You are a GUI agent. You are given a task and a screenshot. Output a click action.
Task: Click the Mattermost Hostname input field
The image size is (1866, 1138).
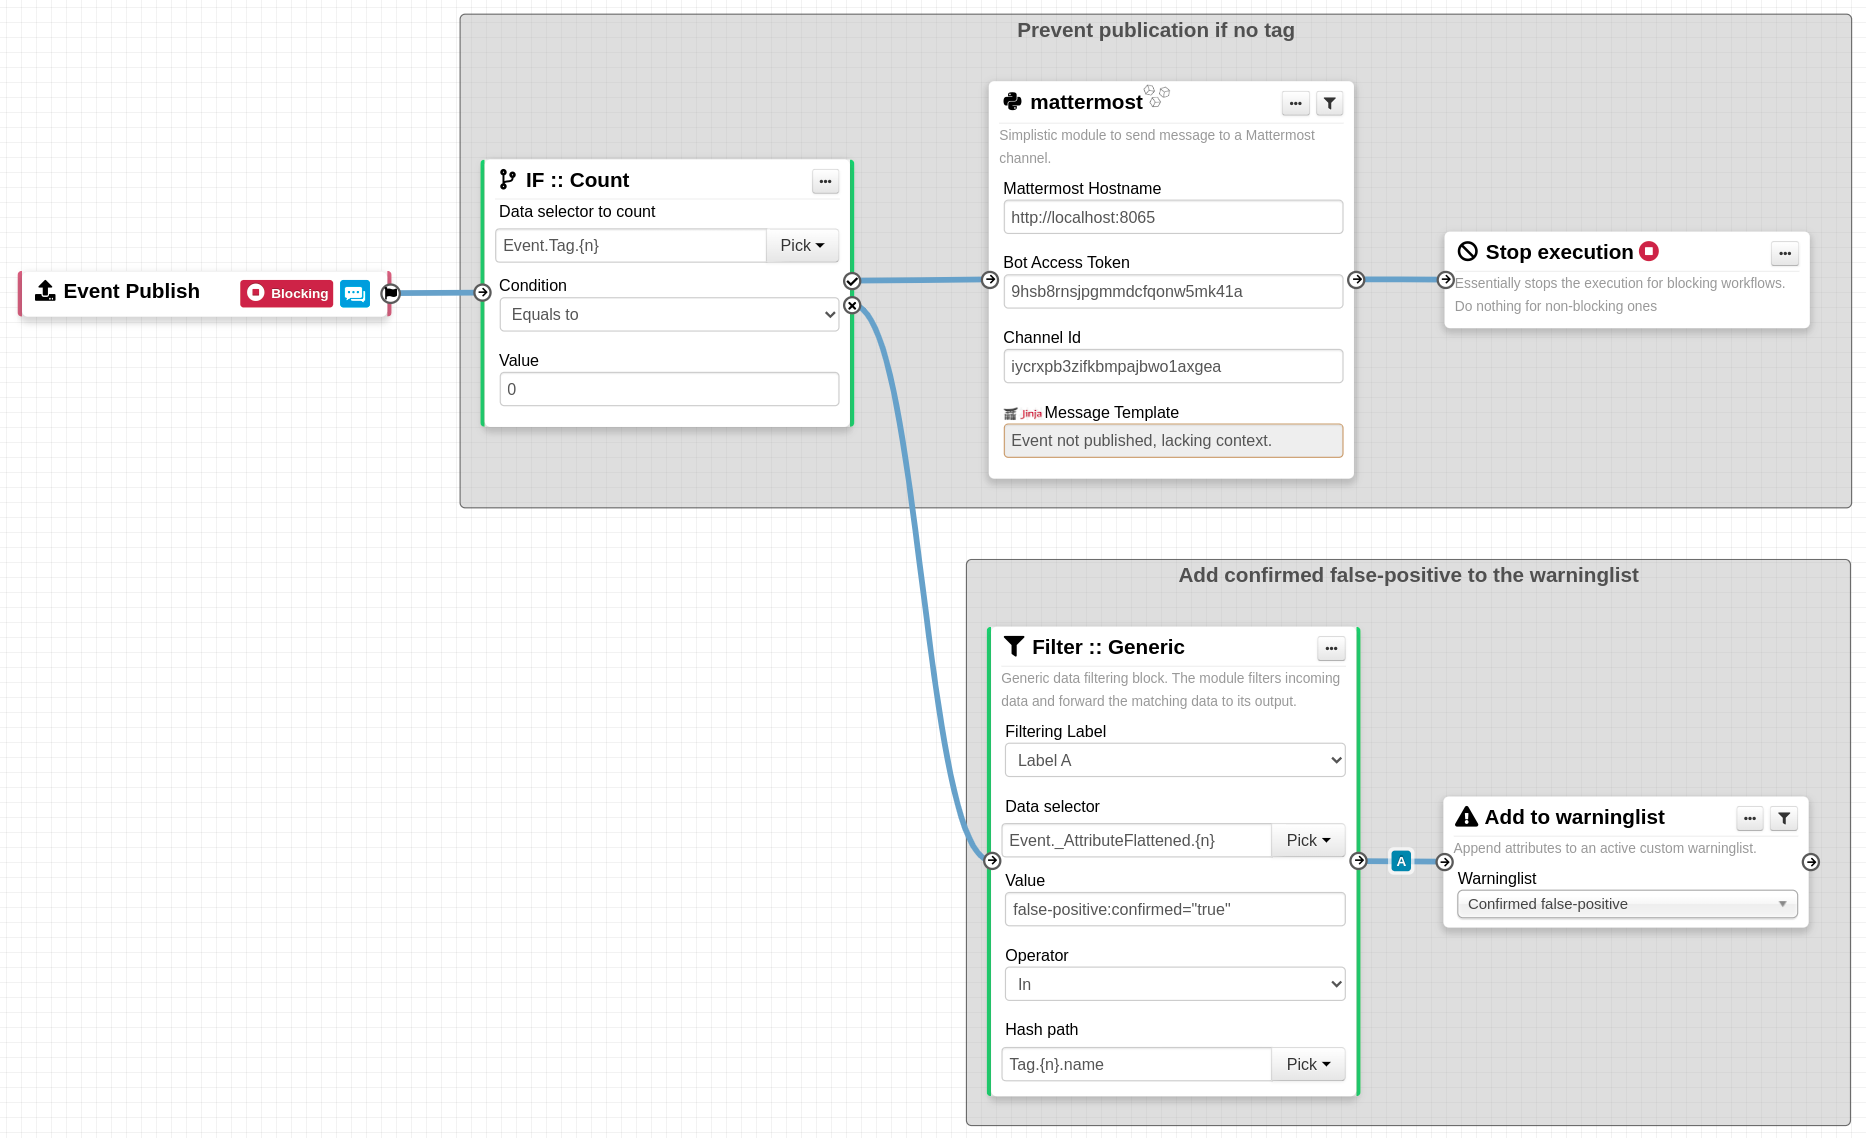point(1172,217)
